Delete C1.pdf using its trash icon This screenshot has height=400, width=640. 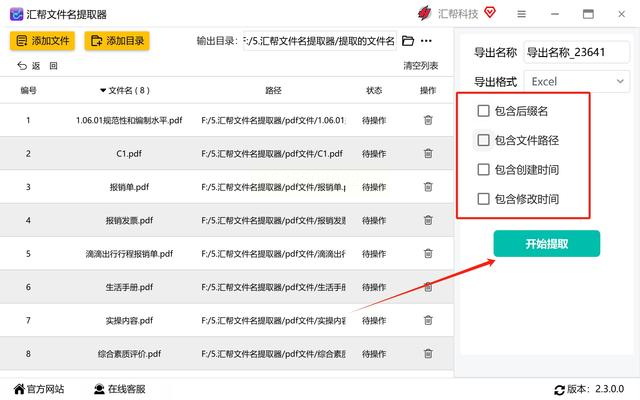click(428, 153)
